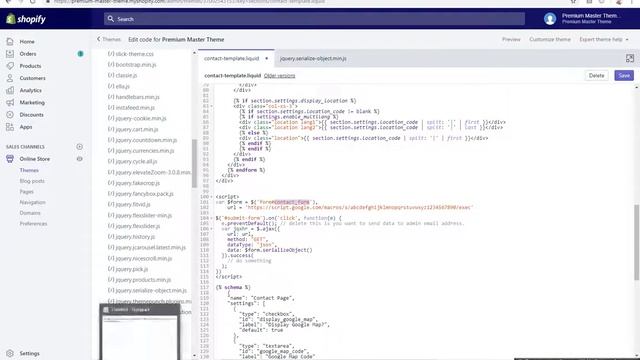Click the Apps grid icon

[x=10, y=127]
